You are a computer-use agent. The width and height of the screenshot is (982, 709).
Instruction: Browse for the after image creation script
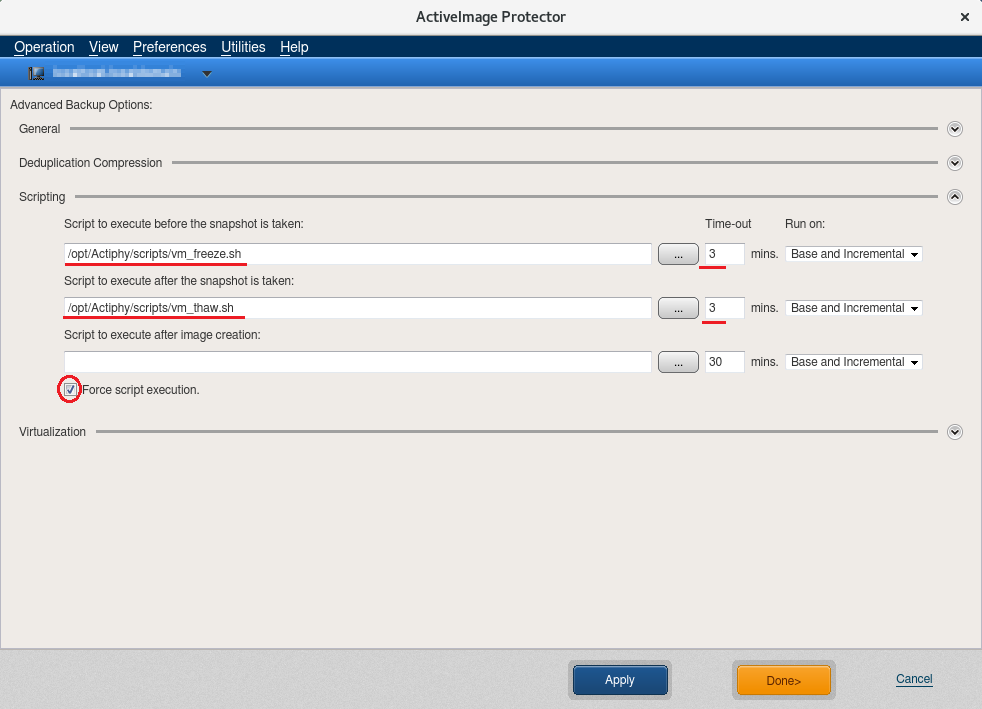point(678,362)
